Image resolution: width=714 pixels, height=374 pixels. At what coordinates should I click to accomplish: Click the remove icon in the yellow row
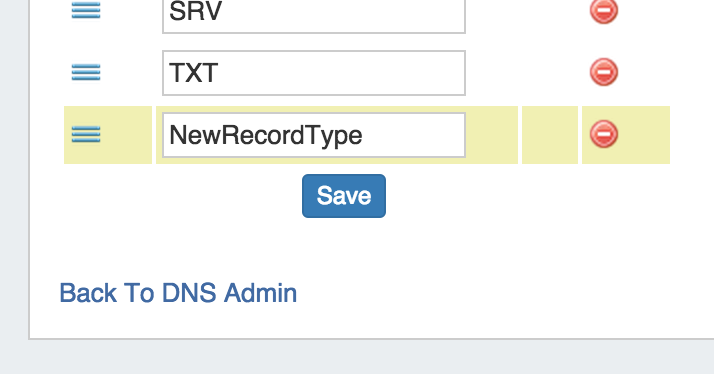pos(604,134)
